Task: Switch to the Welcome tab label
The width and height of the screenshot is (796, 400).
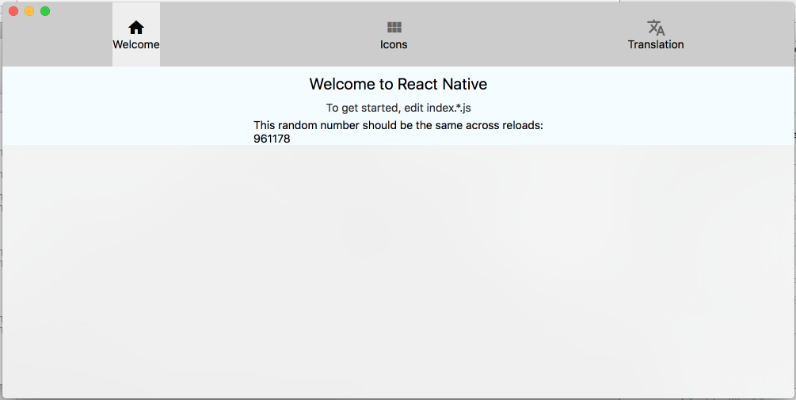Action: (x=136, y=45)
